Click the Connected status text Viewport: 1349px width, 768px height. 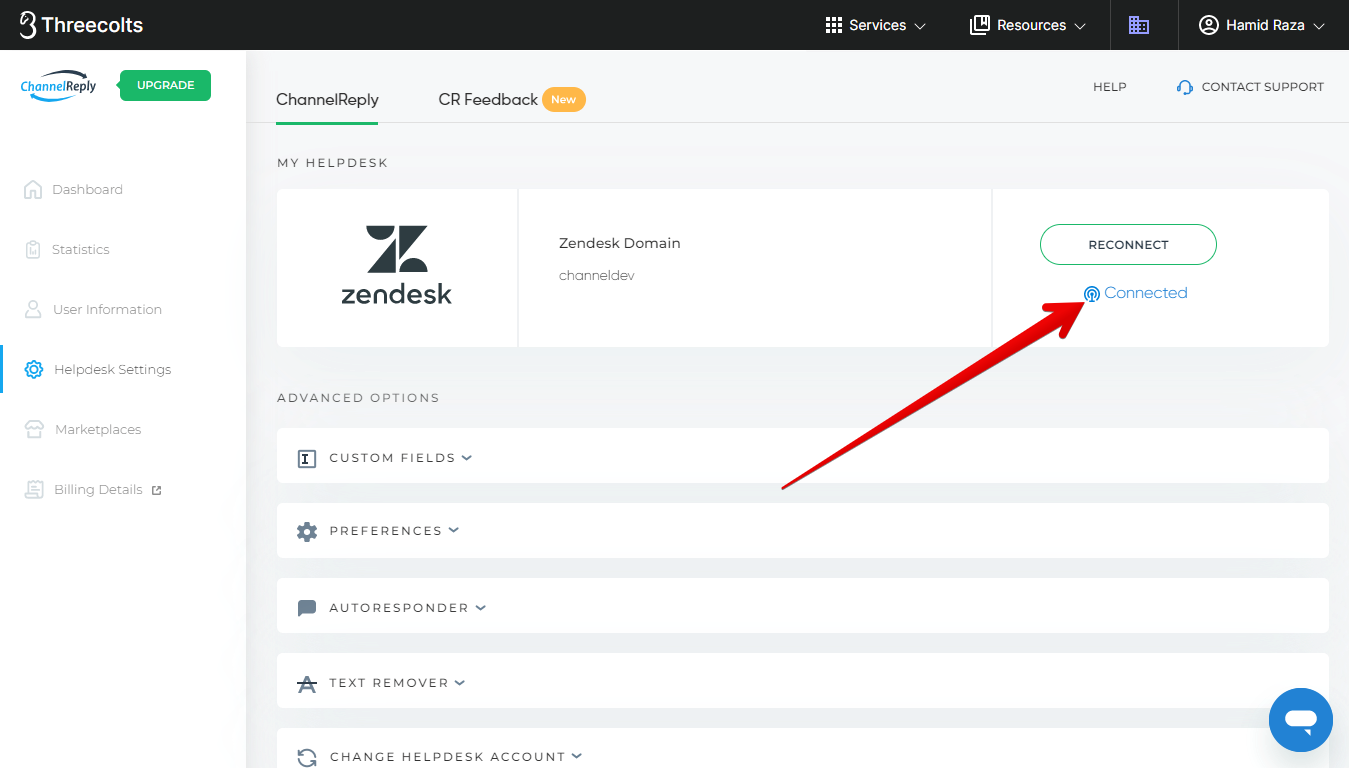point(1146,293)
